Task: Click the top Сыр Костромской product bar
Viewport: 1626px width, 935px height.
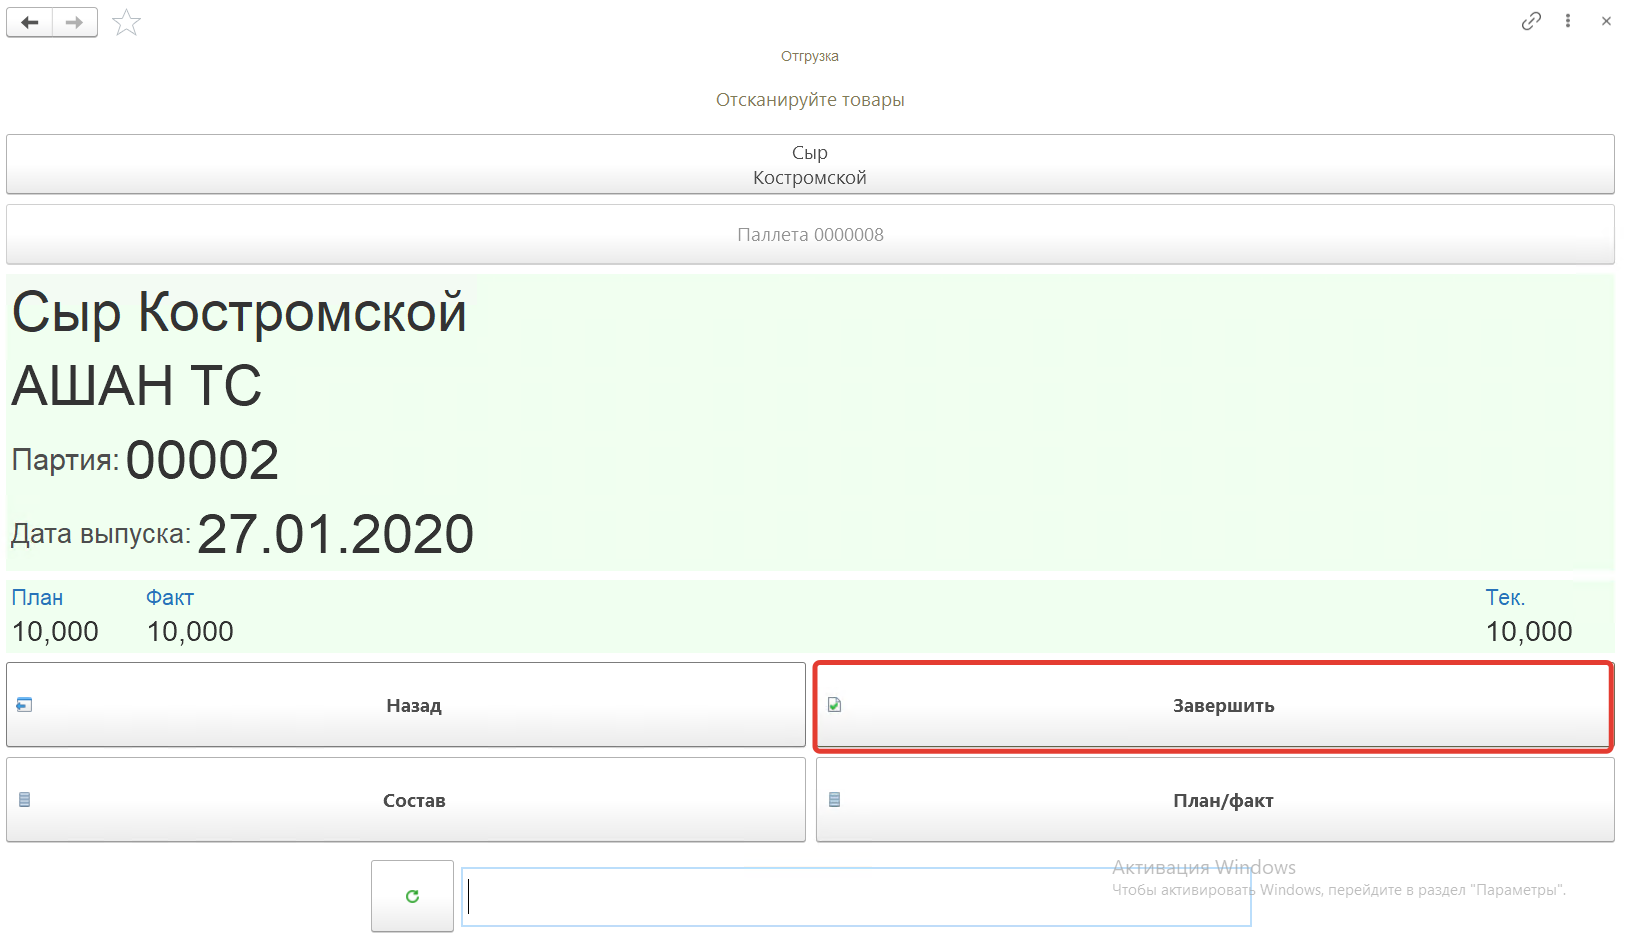Action: click(x=810, y=165)
